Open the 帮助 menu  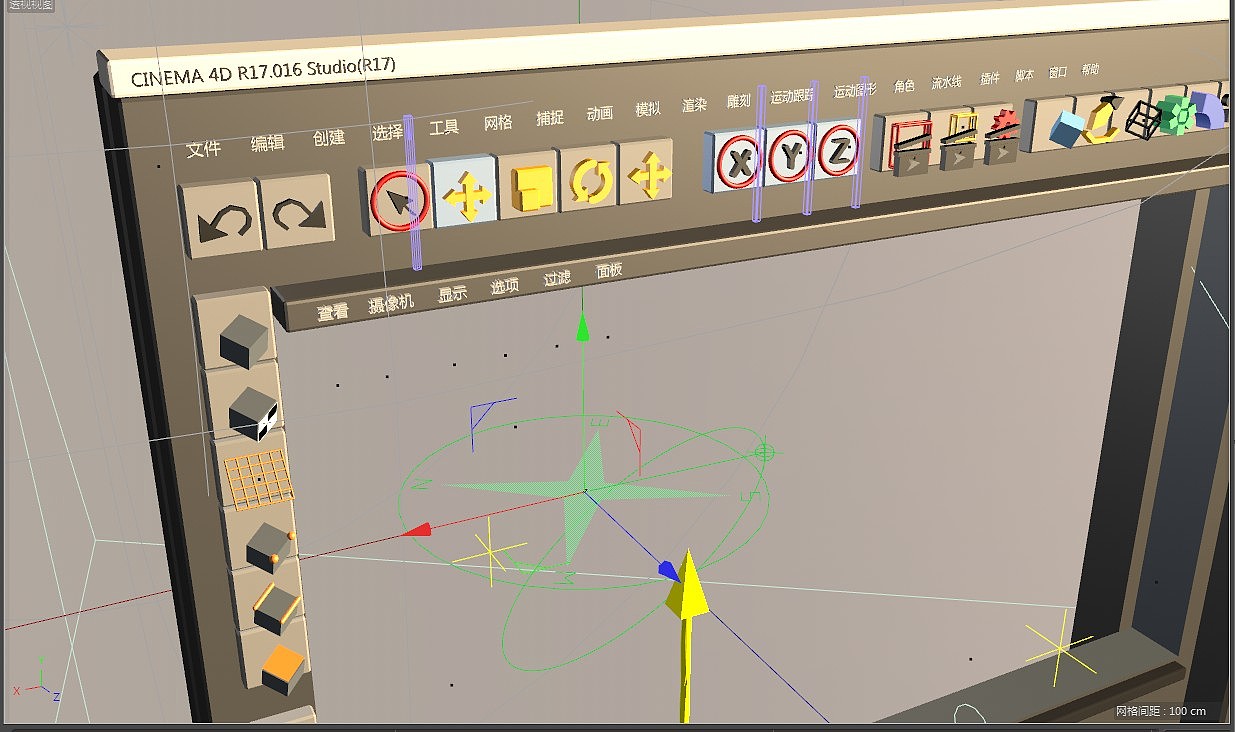[x=1090, y=69]
